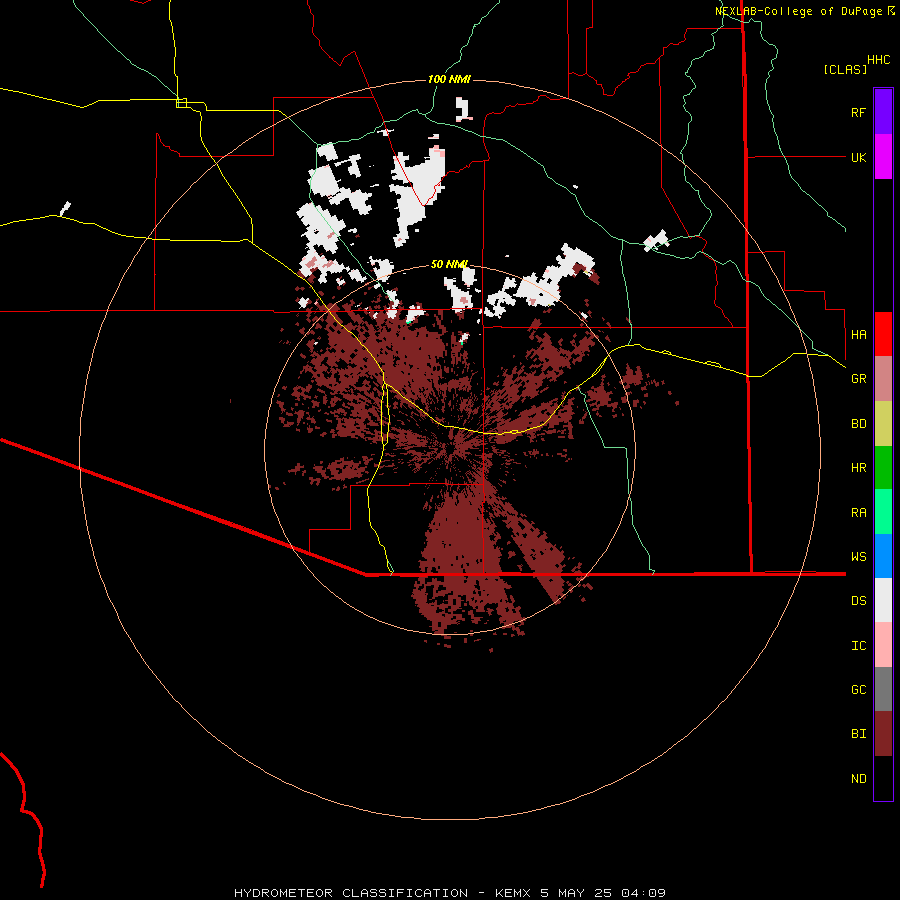The image size is (900, 900).
Task: Click the HA legend label
Action: [858, 335]
